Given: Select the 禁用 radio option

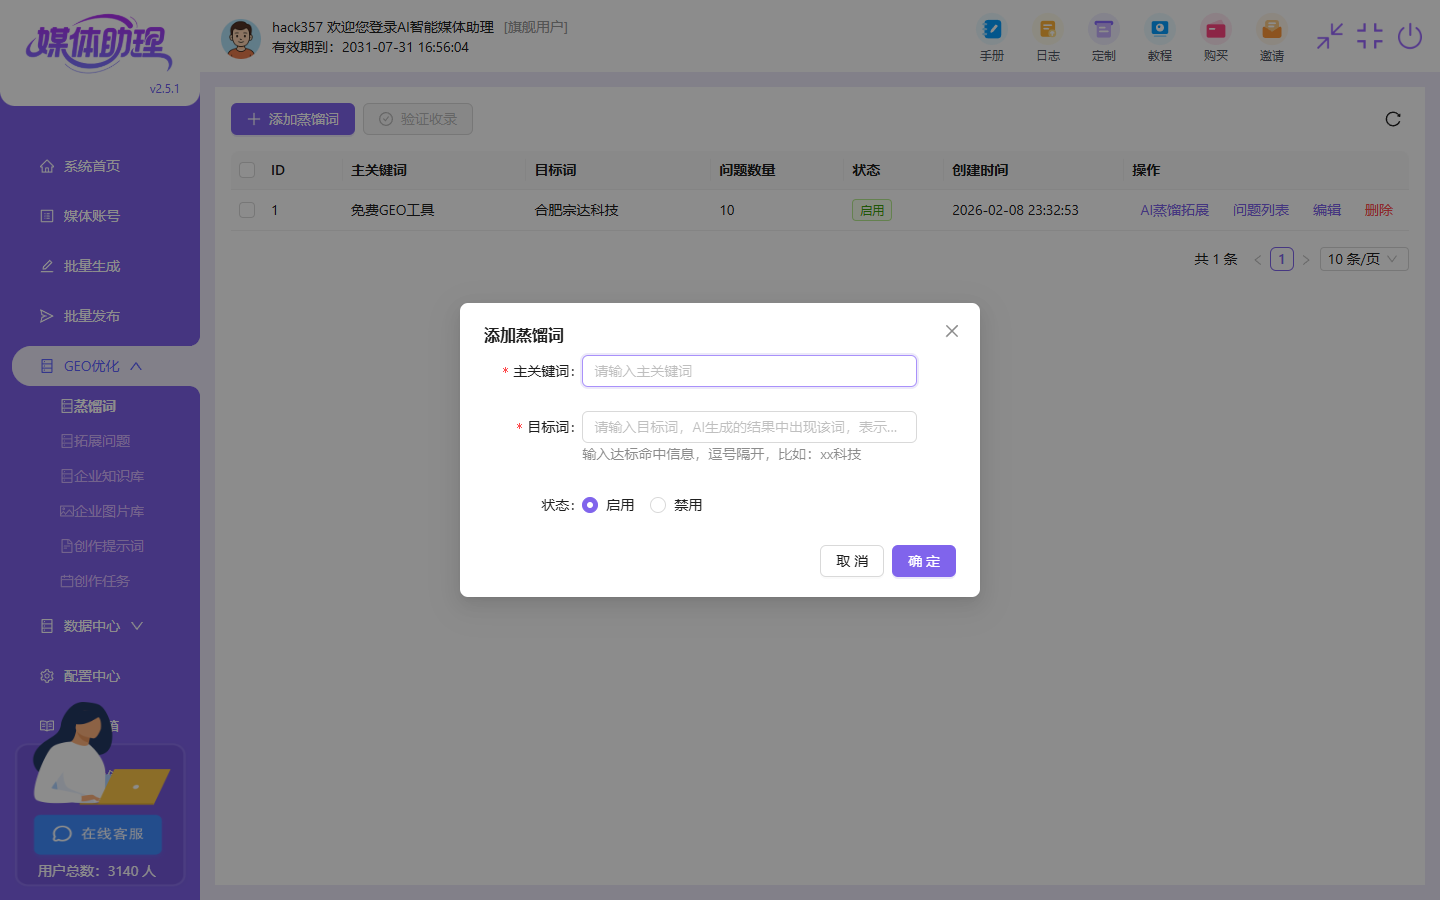Looking at the screenshot, I should [658, 505].
